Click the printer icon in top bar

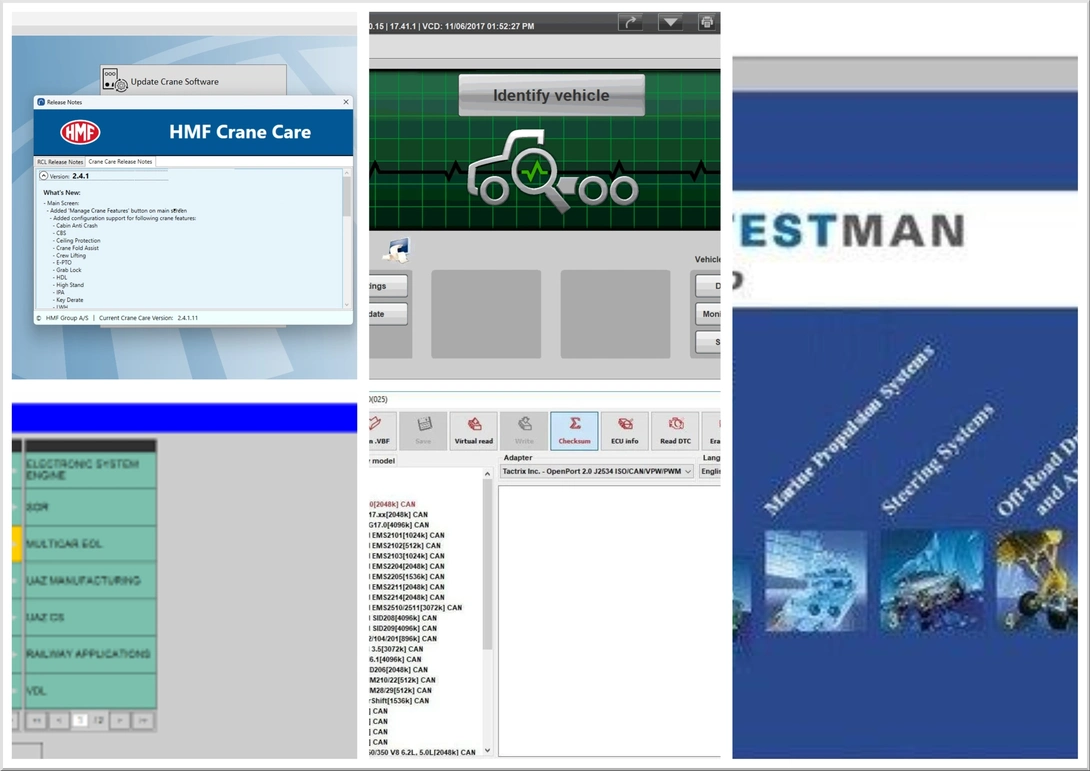(x=707, y=23)
